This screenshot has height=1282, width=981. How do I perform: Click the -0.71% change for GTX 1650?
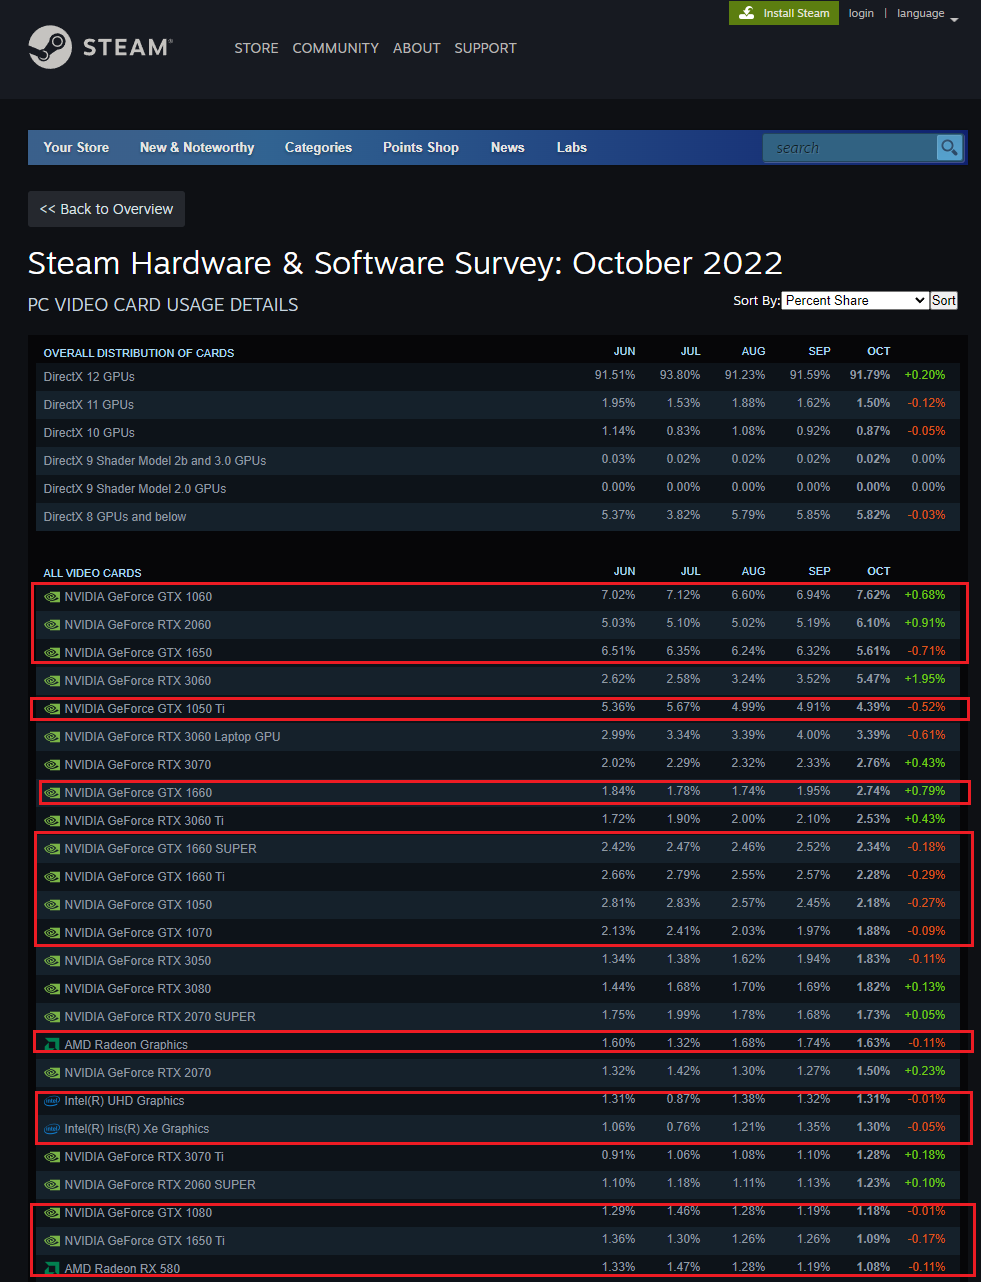coord(926,651)
